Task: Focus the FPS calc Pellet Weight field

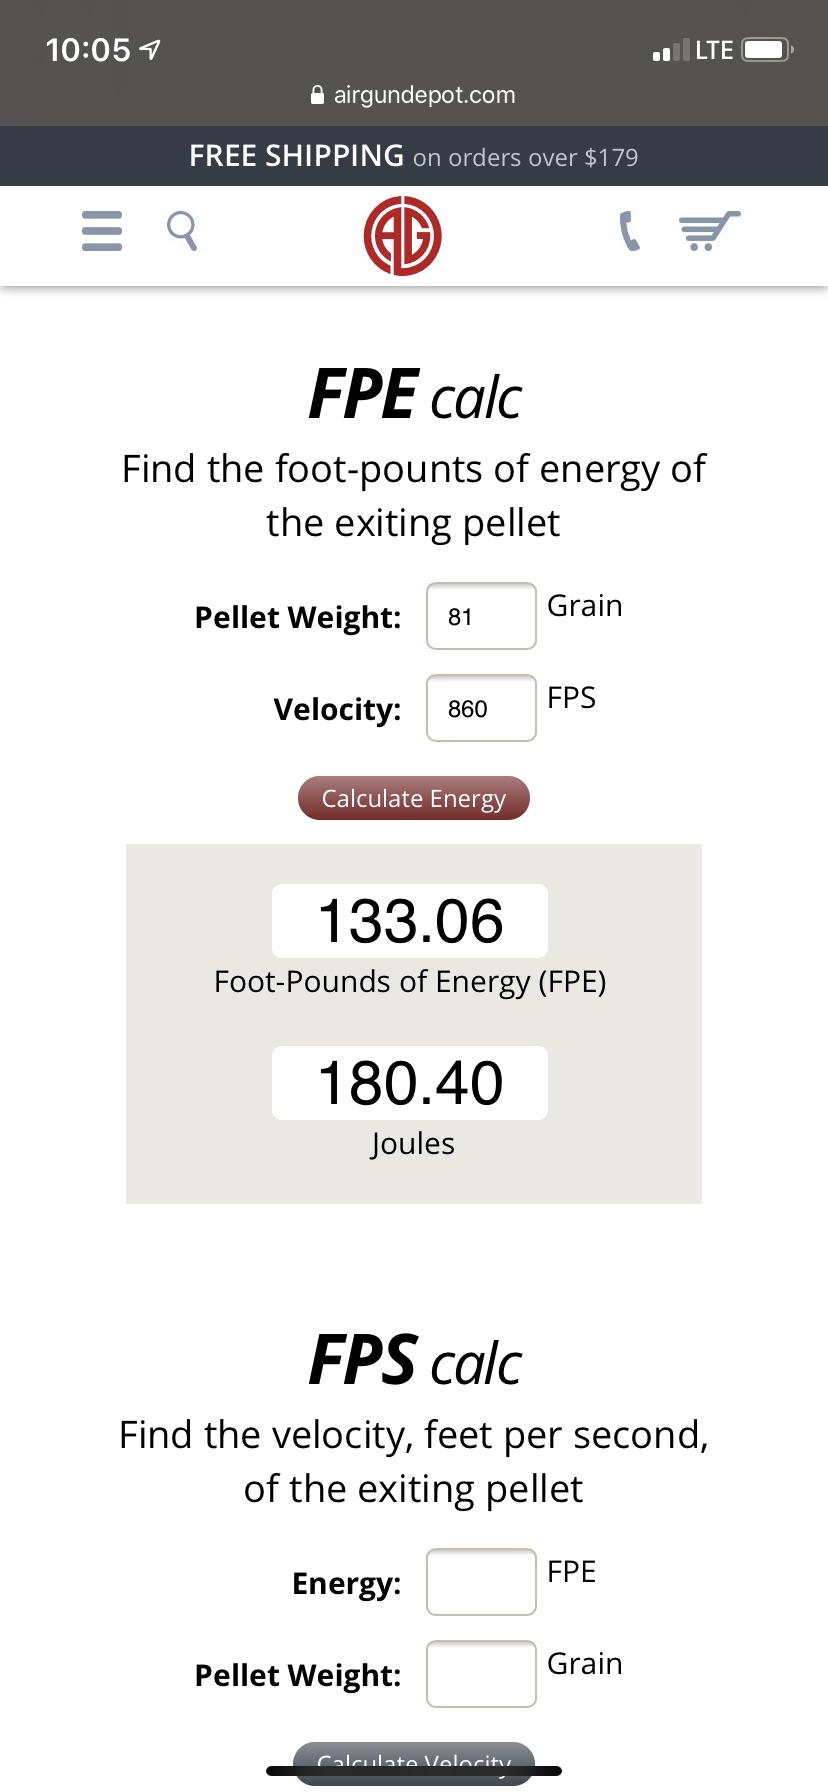Action: click(x=482, y=1674)
